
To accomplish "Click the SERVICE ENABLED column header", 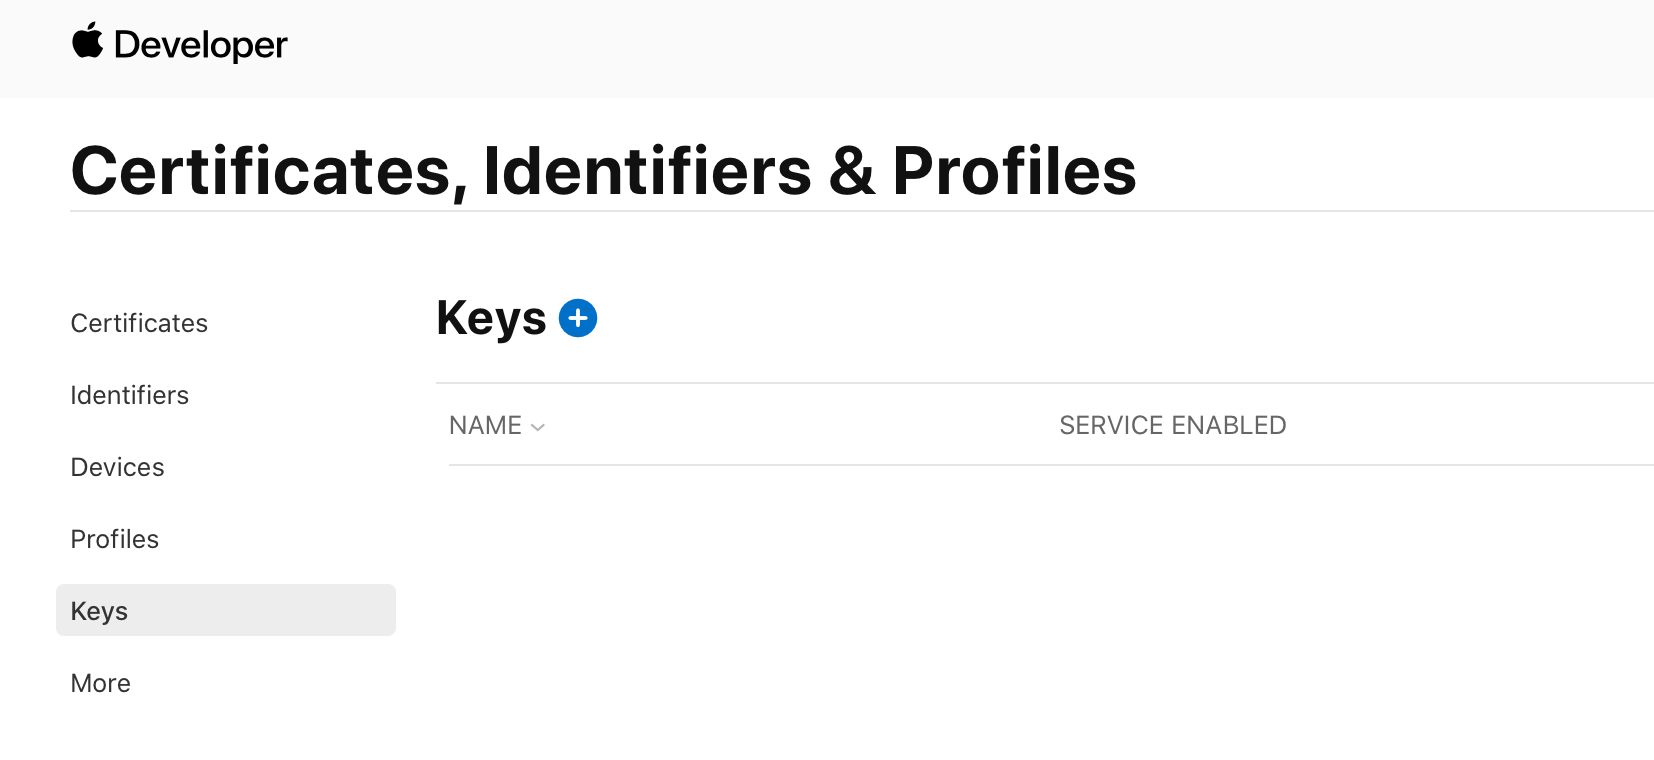I will (x=1173, y=425).
